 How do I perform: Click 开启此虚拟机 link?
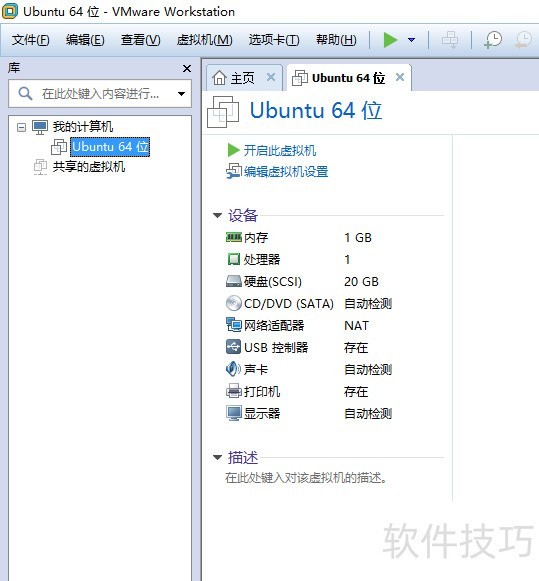click(x=280, y=150)
